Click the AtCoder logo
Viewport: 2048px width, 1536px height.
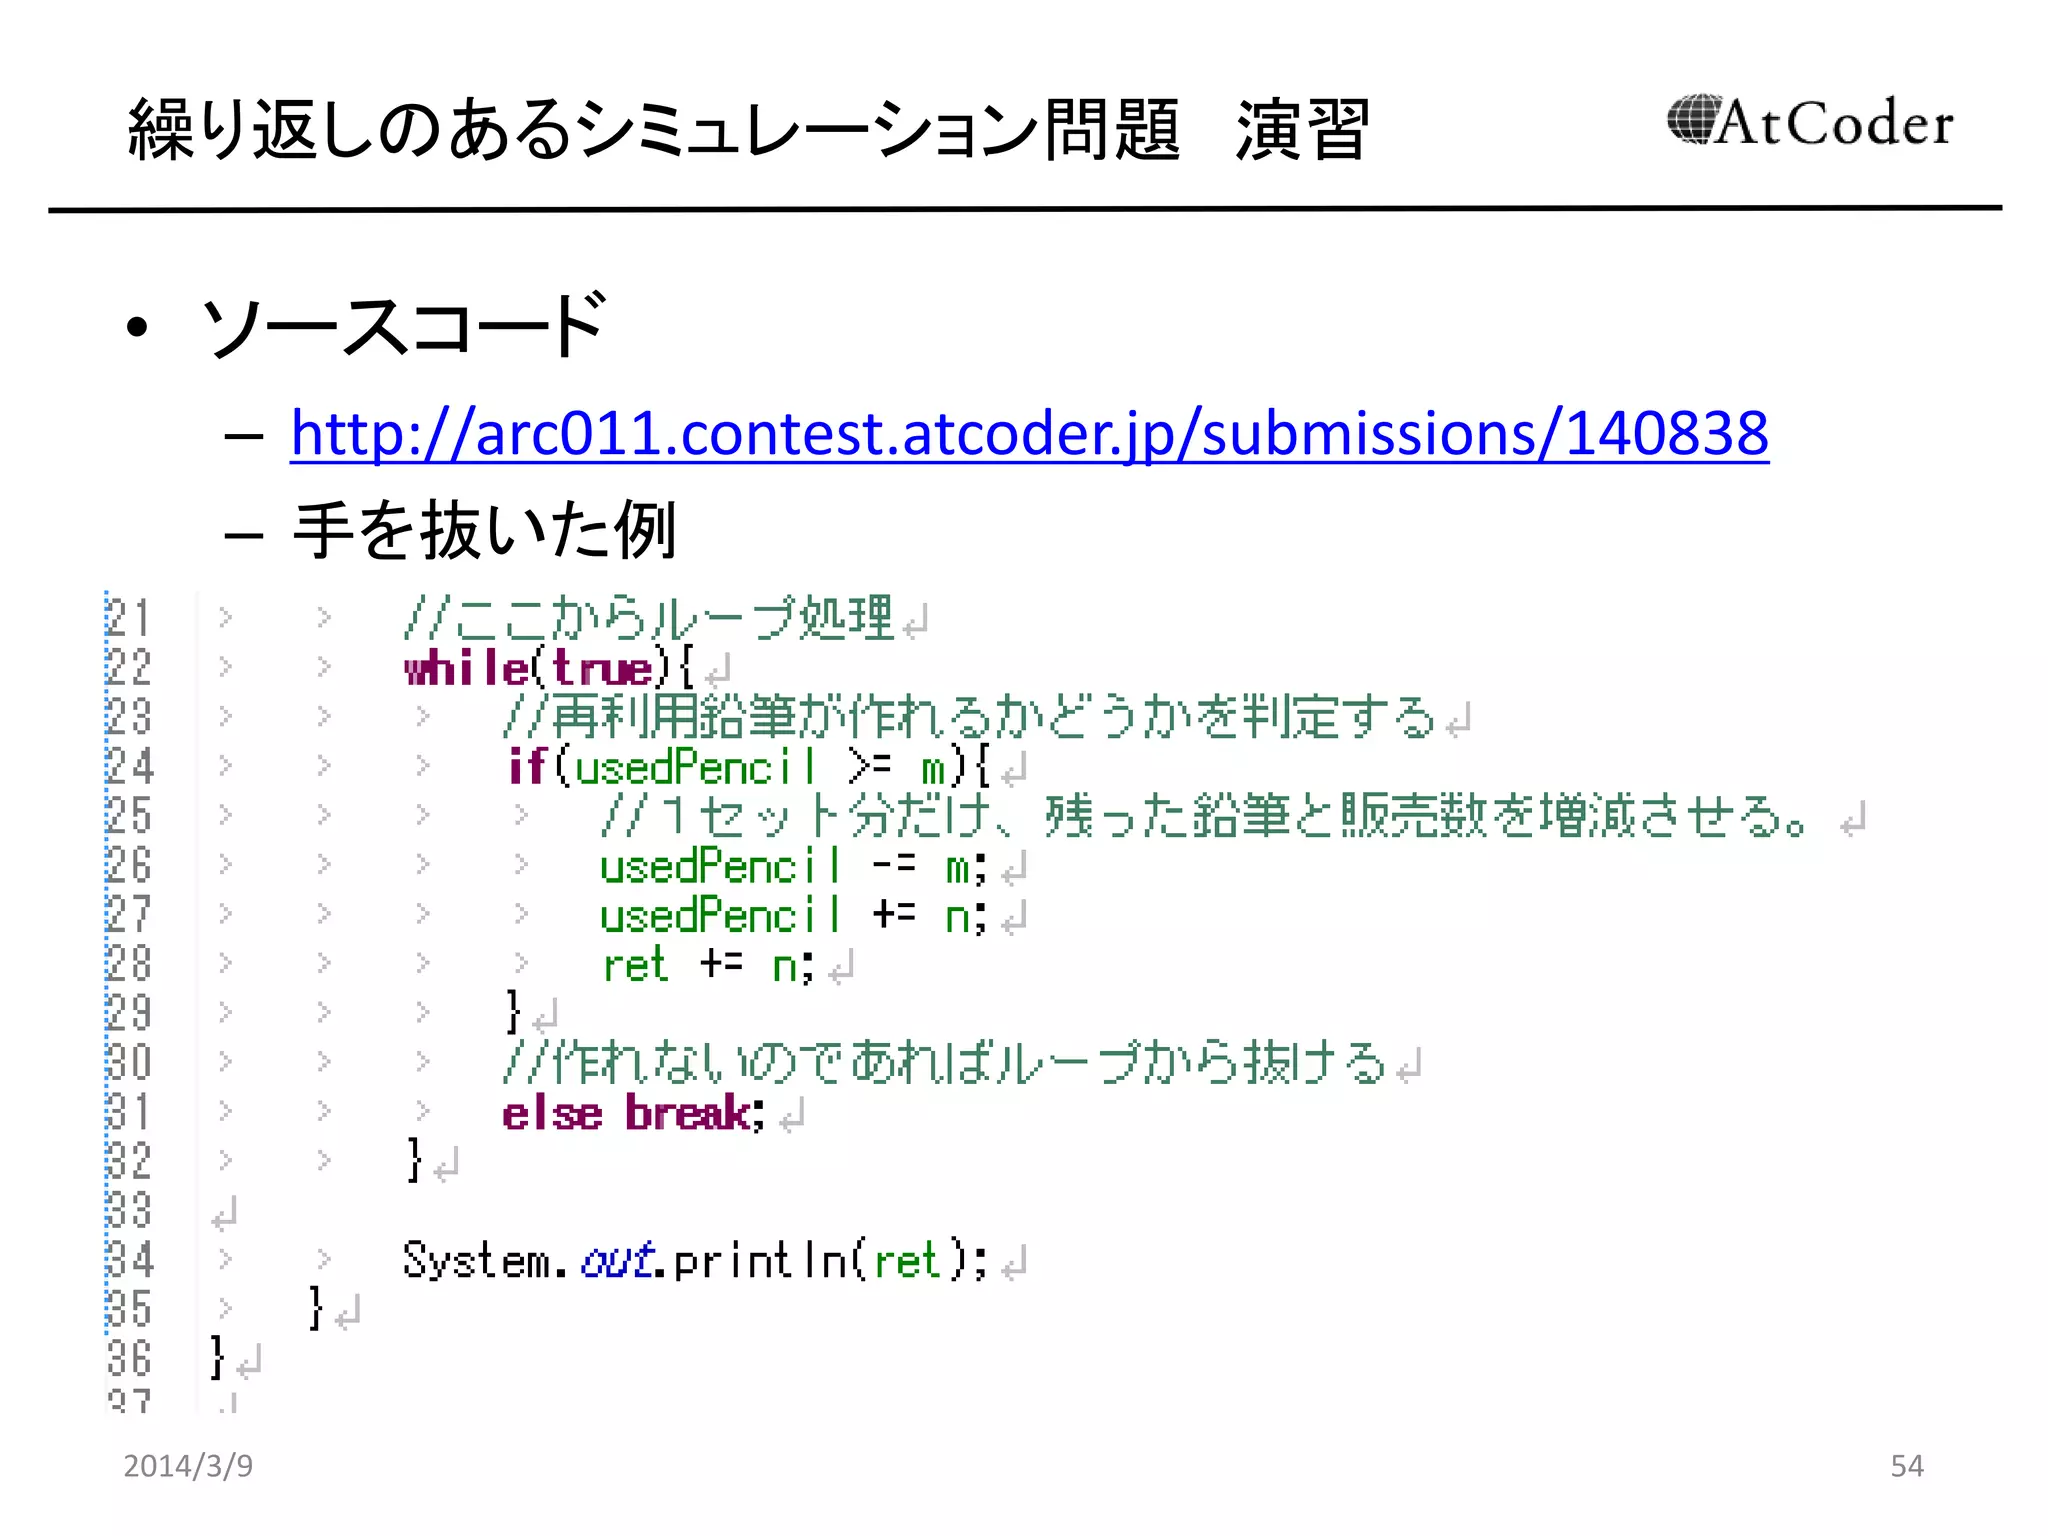pos(1810,122)
